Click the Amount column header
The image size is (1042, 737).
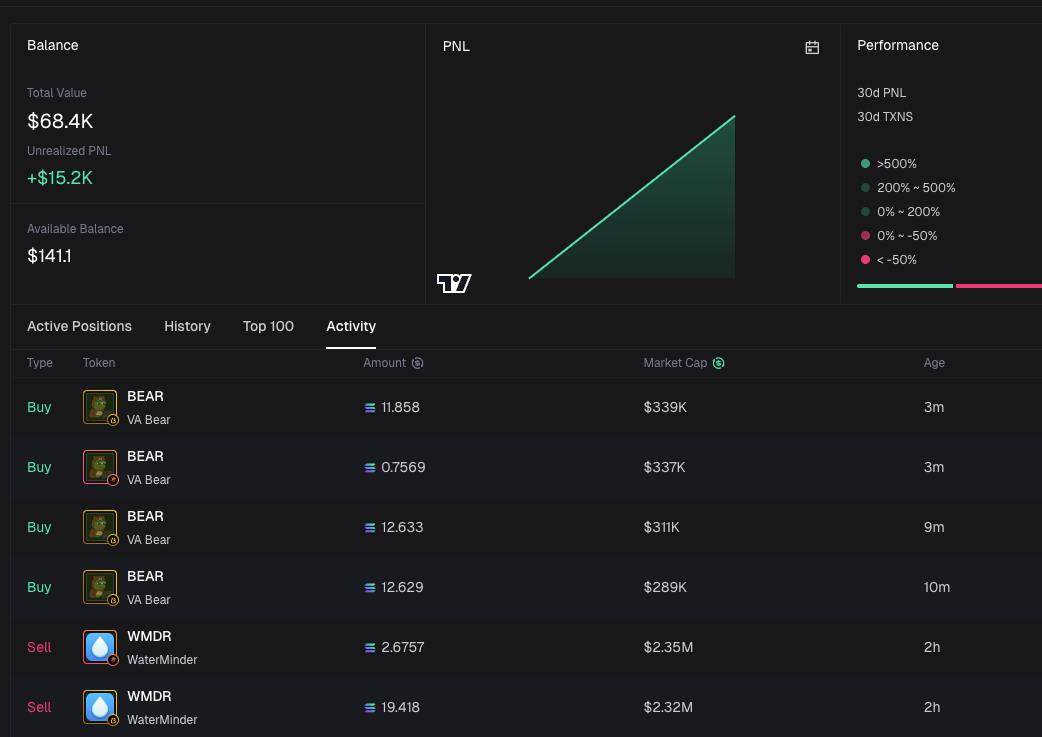point(384,363)
